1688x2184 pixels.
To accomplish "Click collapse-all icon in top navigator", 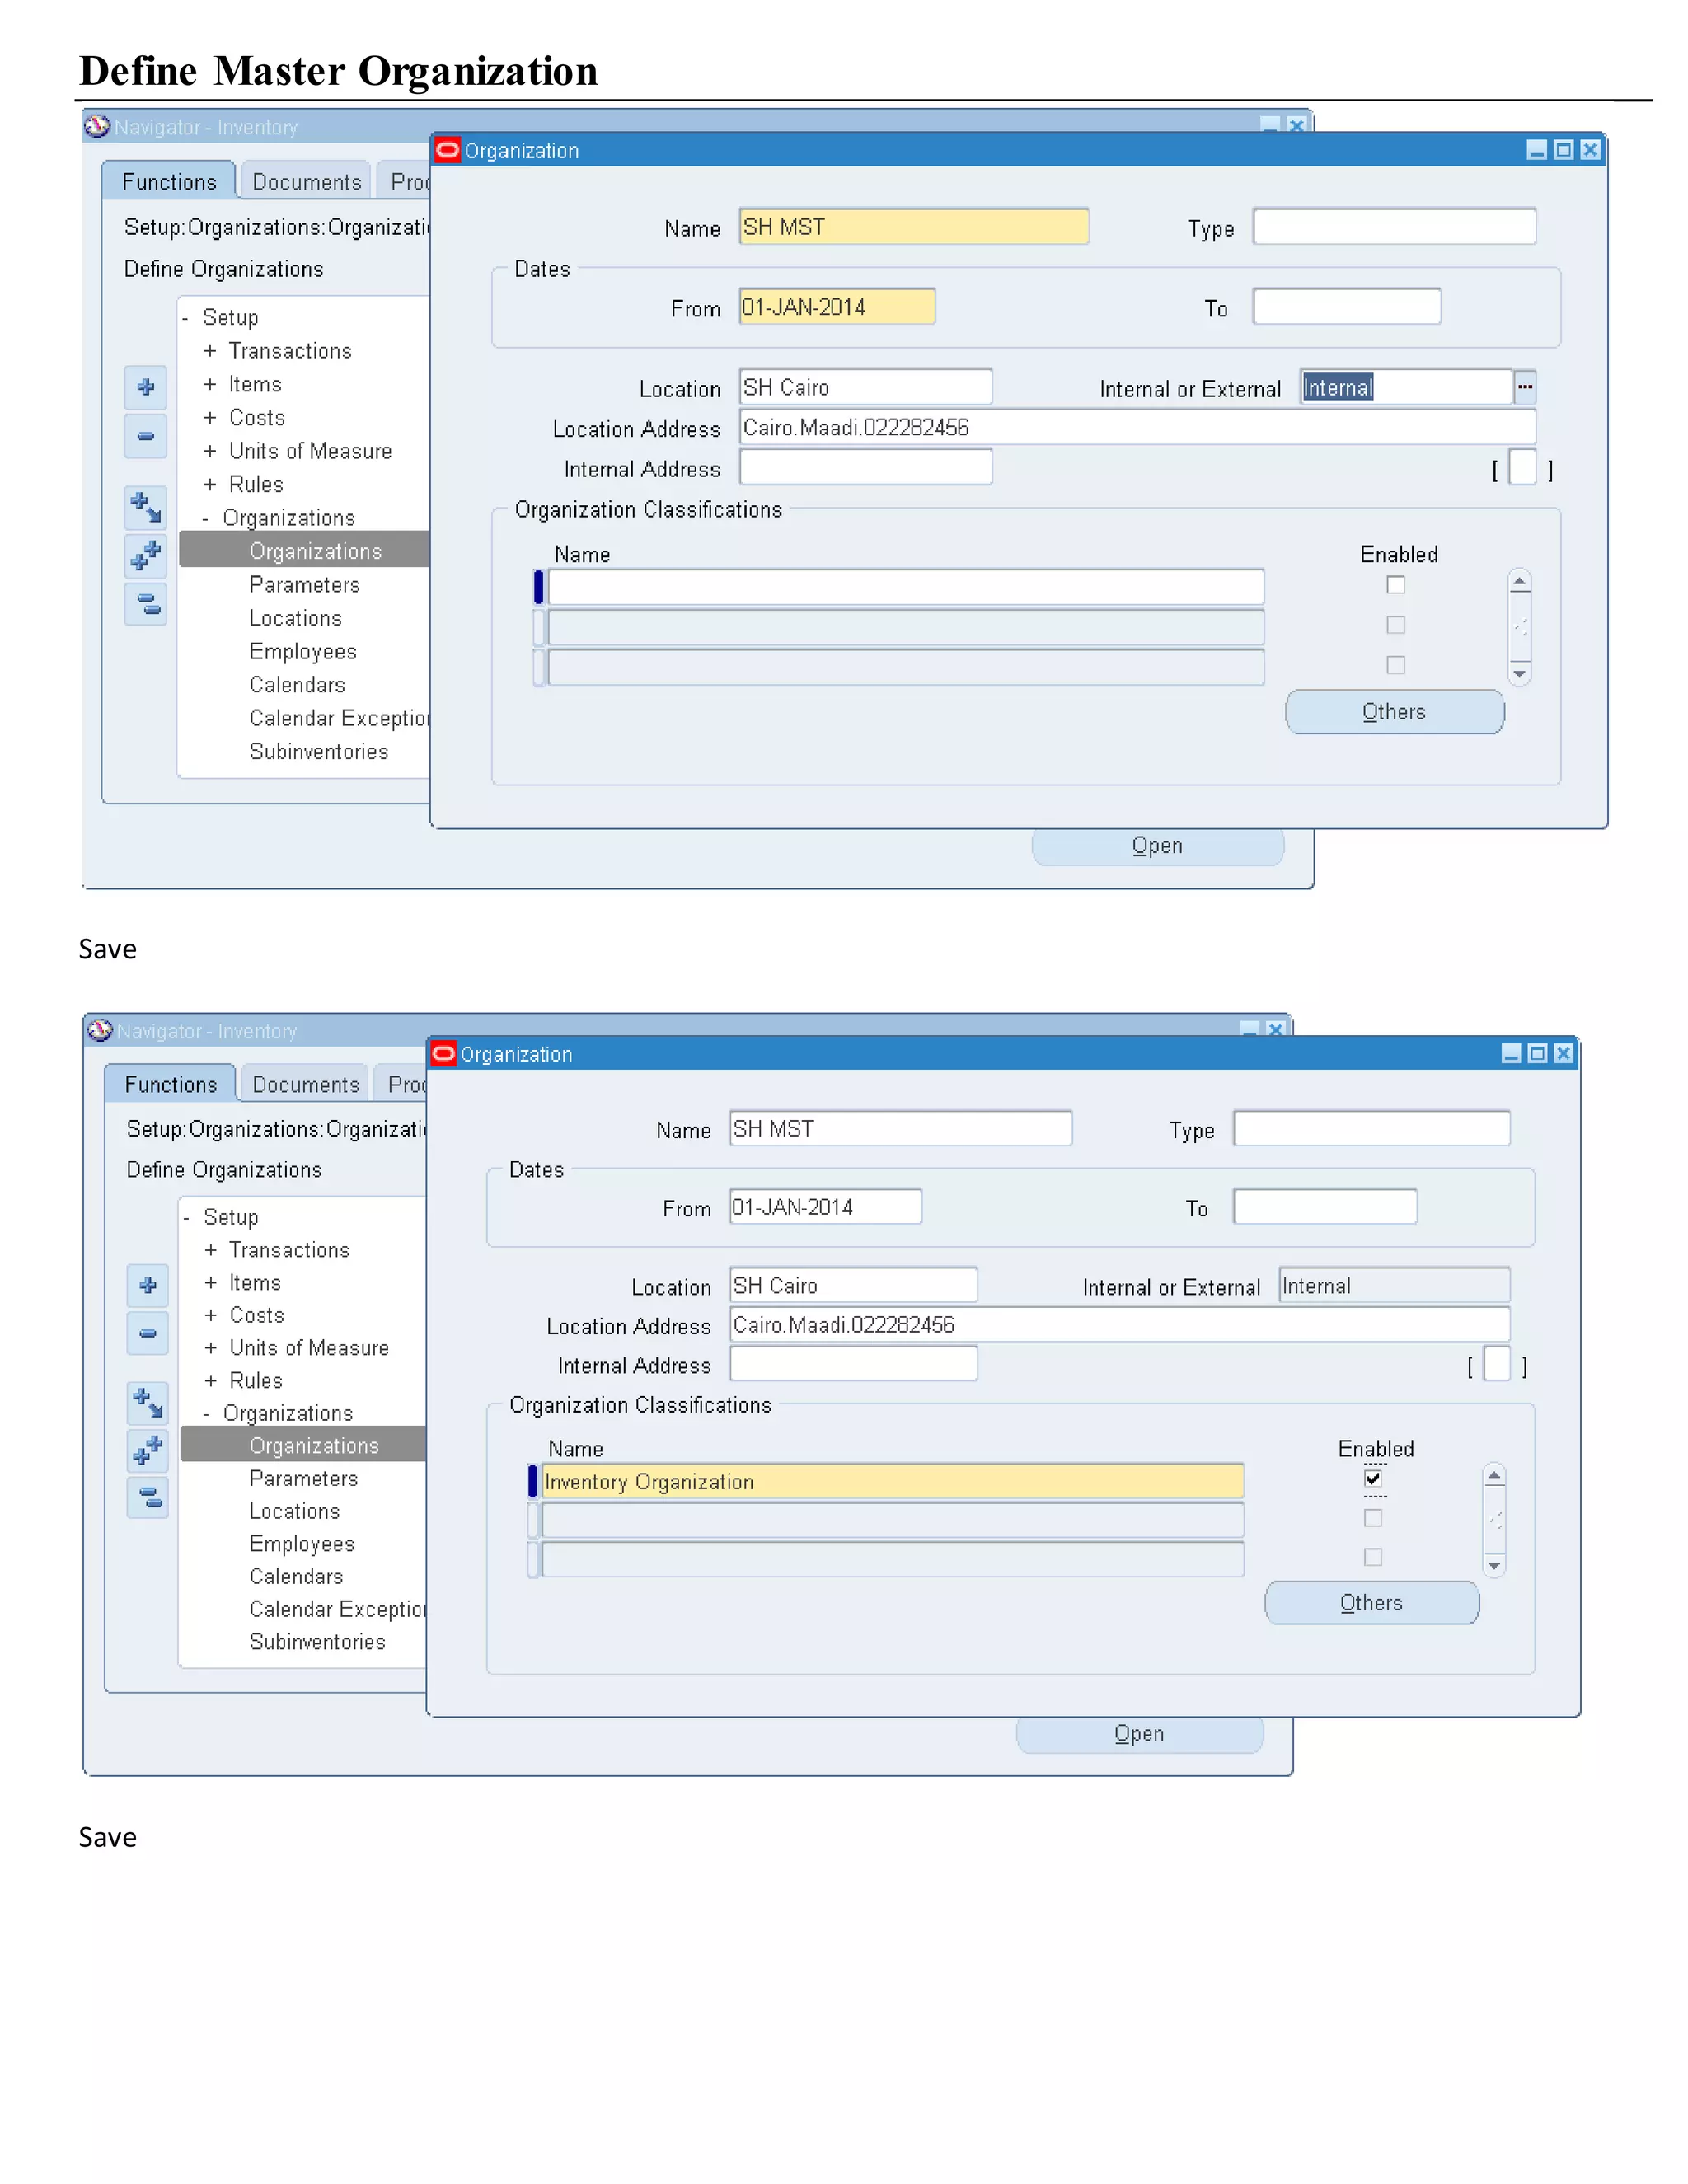I will [146, 604].
